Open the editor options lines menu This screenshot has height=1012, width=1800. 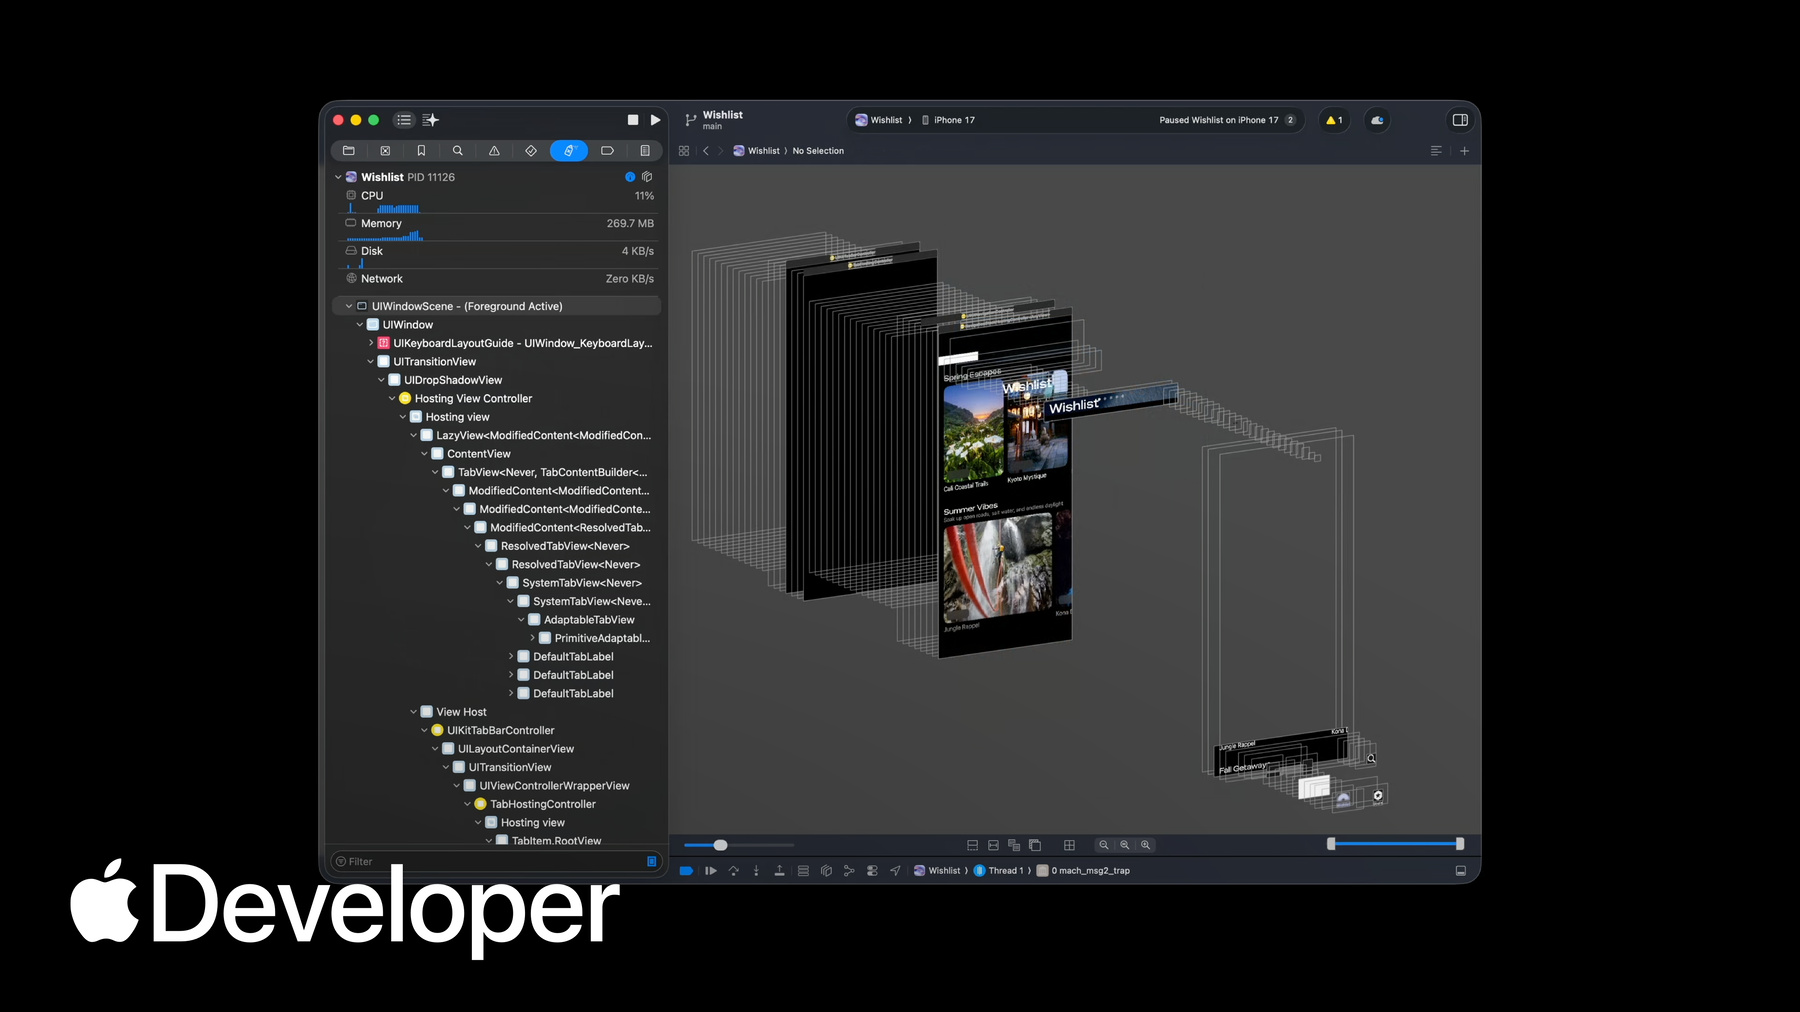click(1436, 151)
